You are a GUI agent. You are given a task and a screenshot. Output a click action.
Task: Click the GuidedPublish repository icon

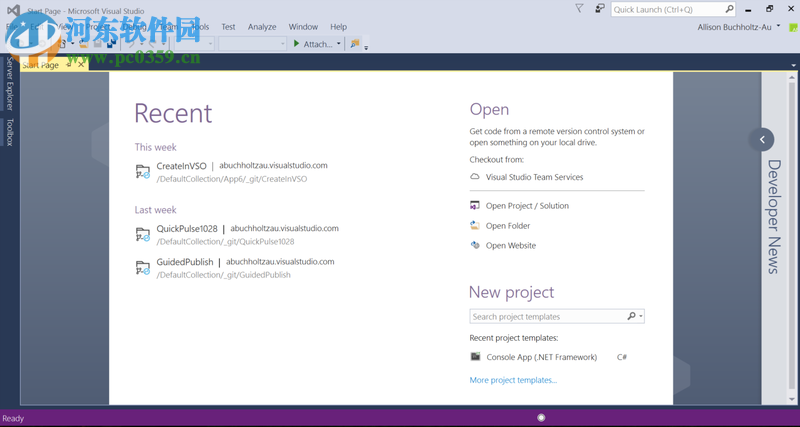[x=142, y=268]
